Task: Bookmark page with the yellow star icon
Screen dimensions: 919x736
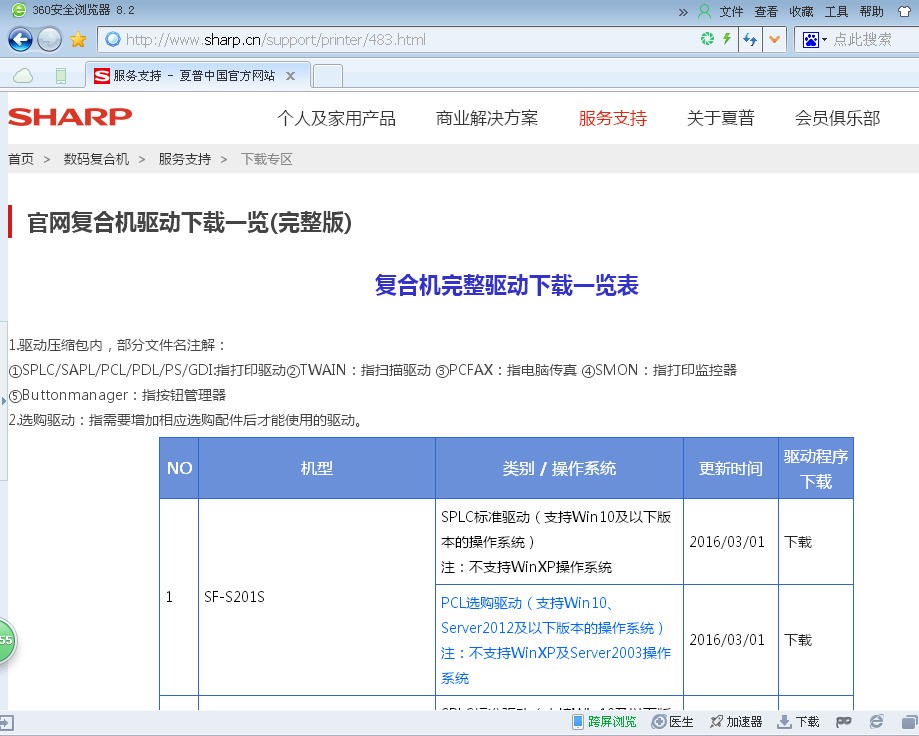Action: click(x=78, y=40)
